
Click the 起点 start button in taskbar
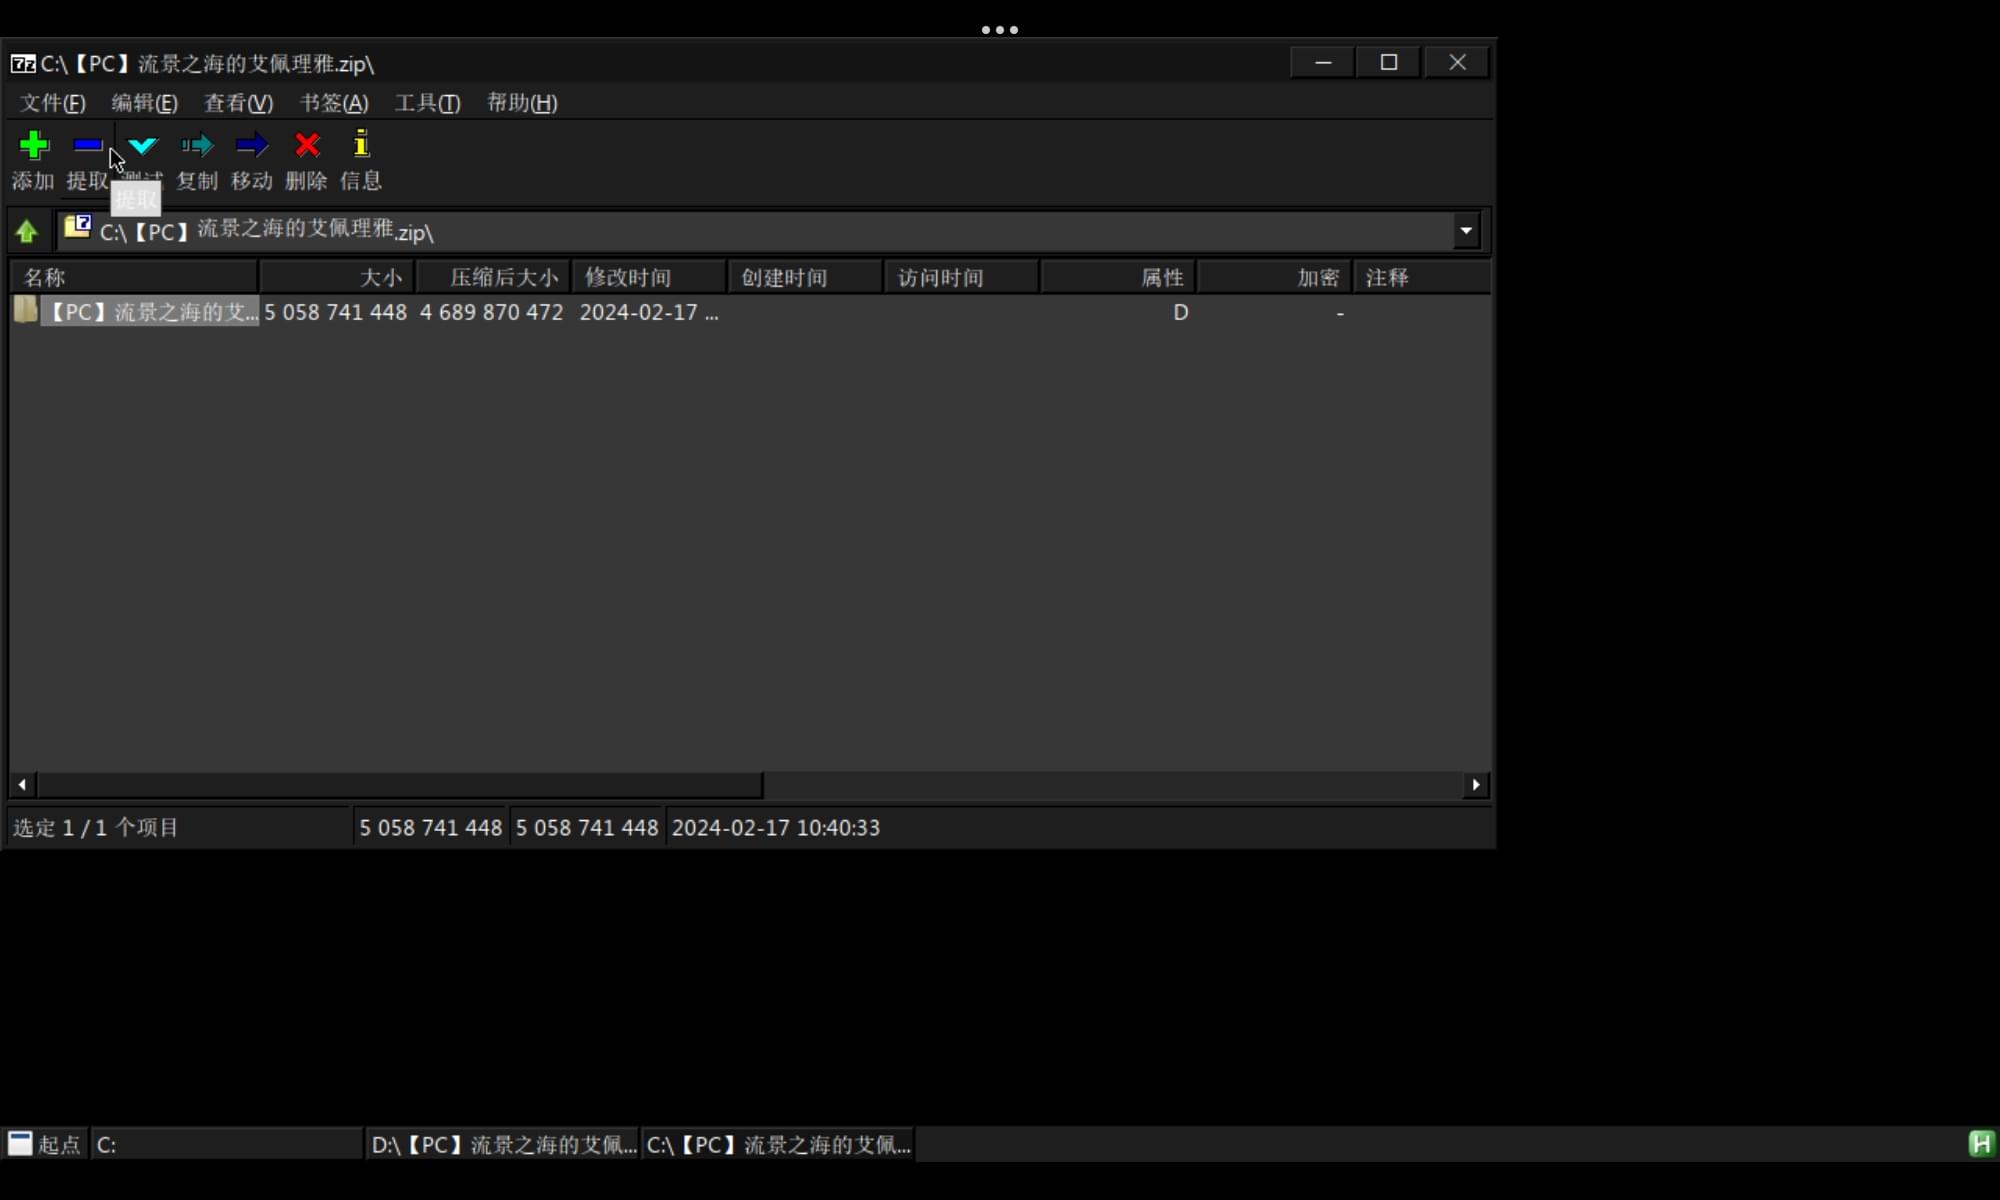click(44, 1144)
